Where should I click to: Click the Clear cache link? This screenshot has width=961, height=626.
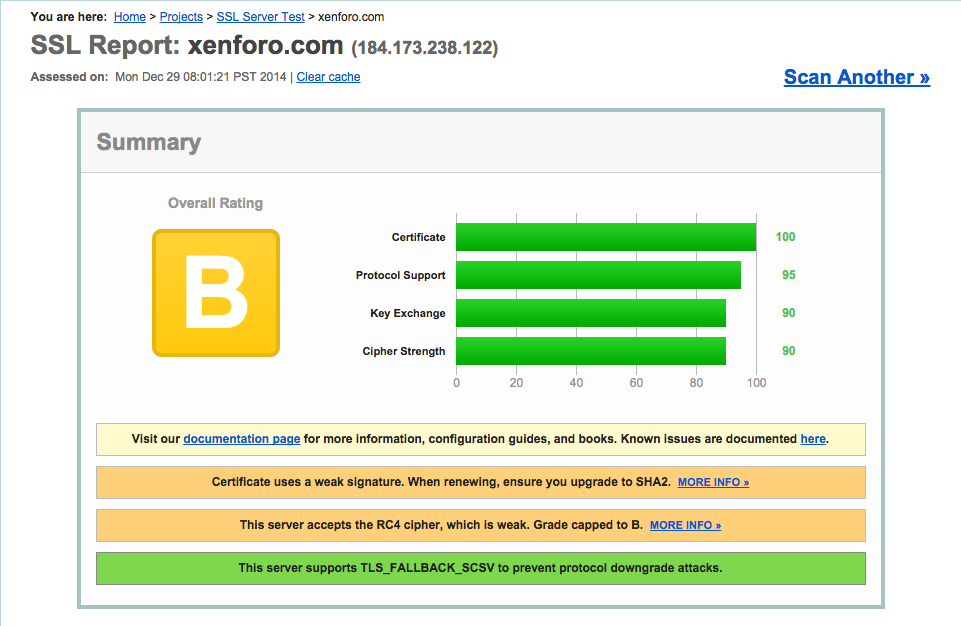pos(328,77)
